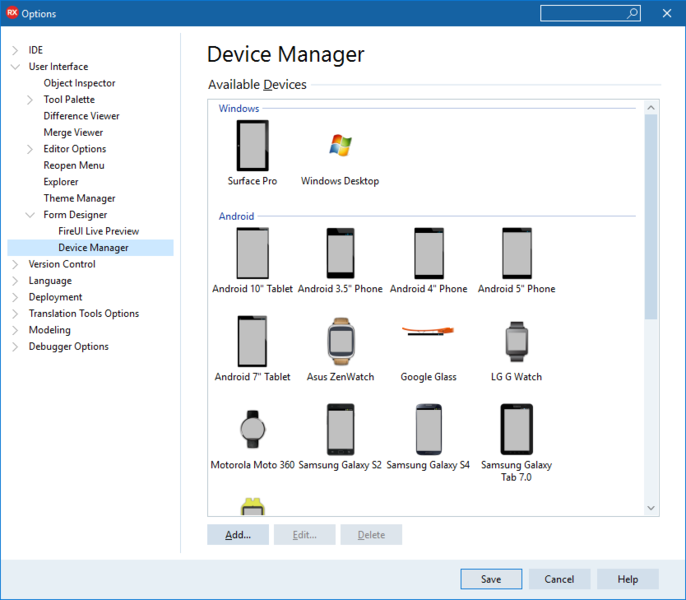This screenshot has height=600, width=686.
Task: Open the Difference Viewer page
Action: (x=81, y=116)
